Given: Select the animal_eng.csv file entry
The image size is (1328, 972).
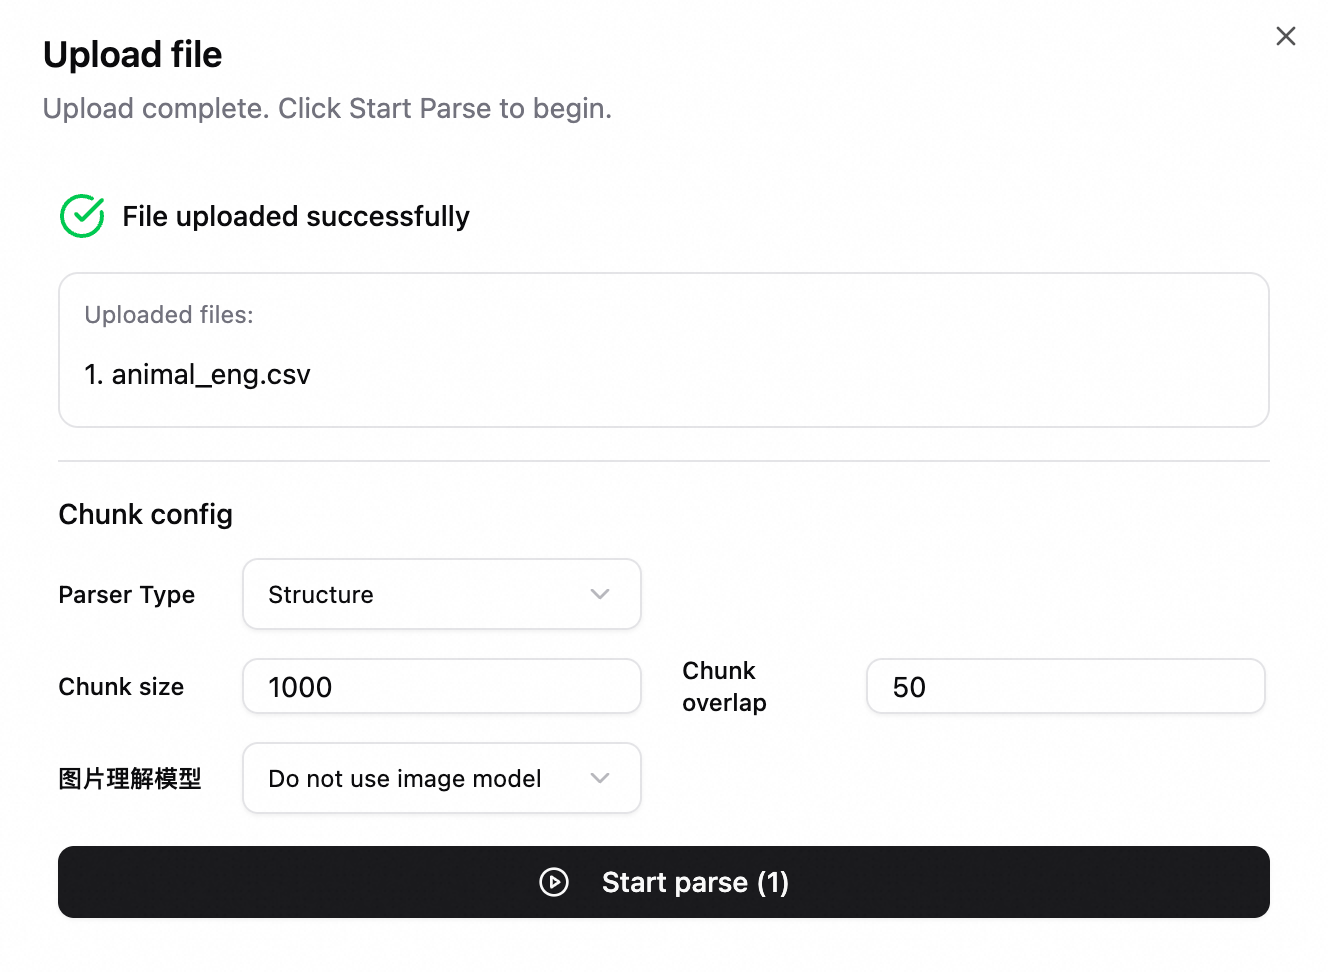Looking at the screenshot, I should (198, 375).
